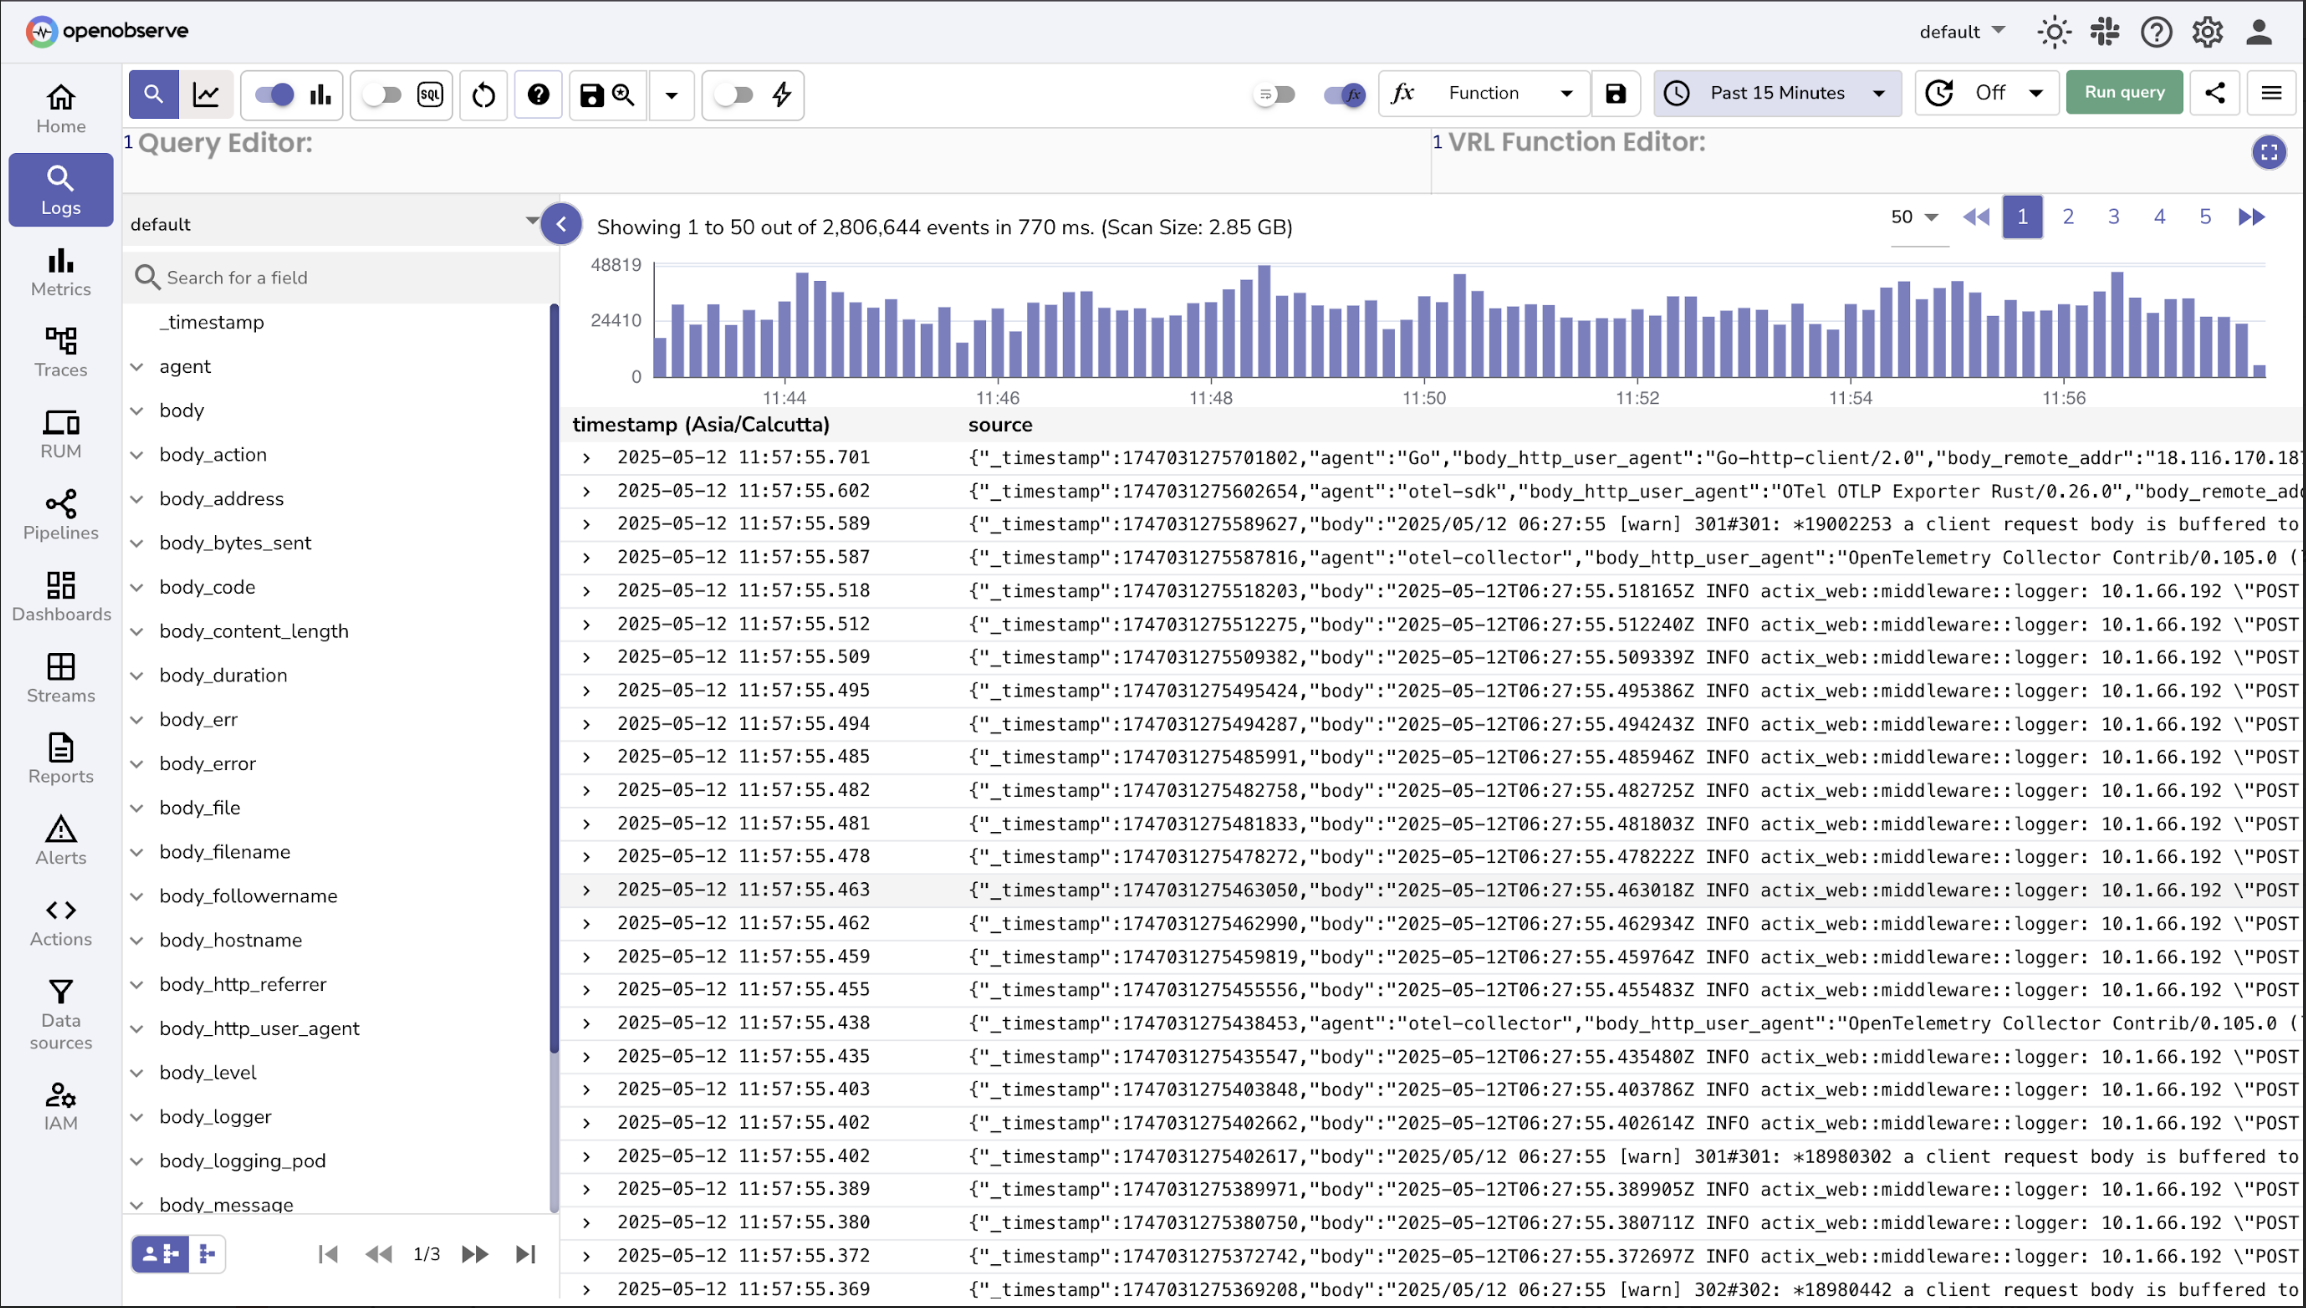This screenshot has height=1308, width=2306.
Task: Select the default organization menu
Action: (x=1960, y=31)
